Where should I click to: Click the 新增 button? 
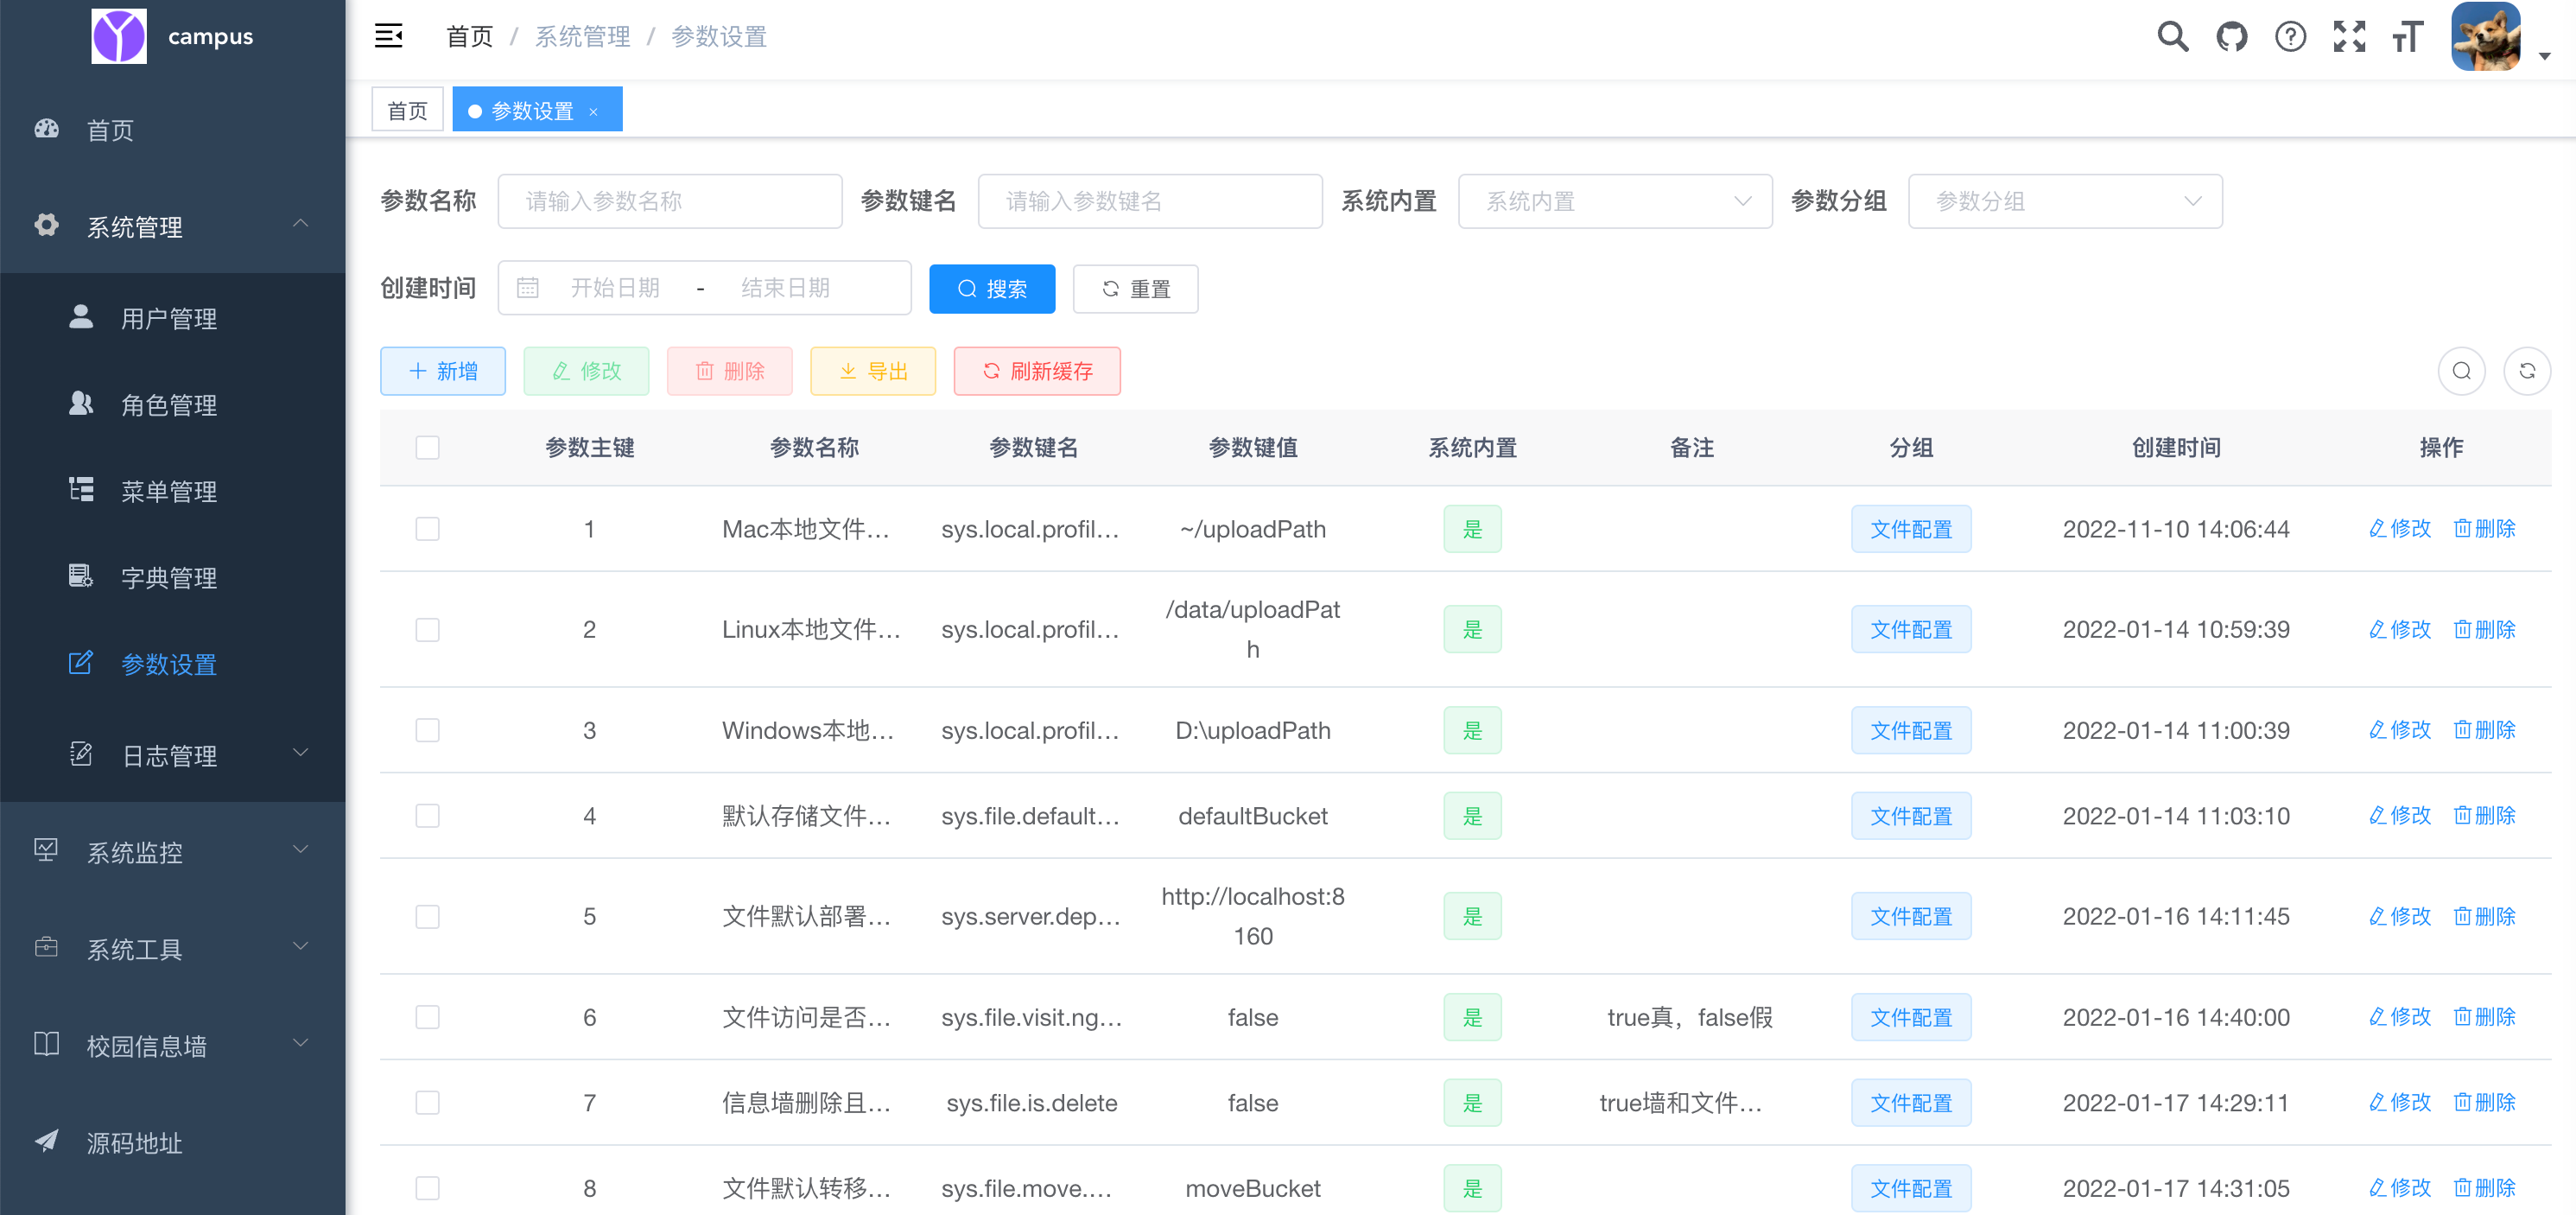click(x=442, y=371)
